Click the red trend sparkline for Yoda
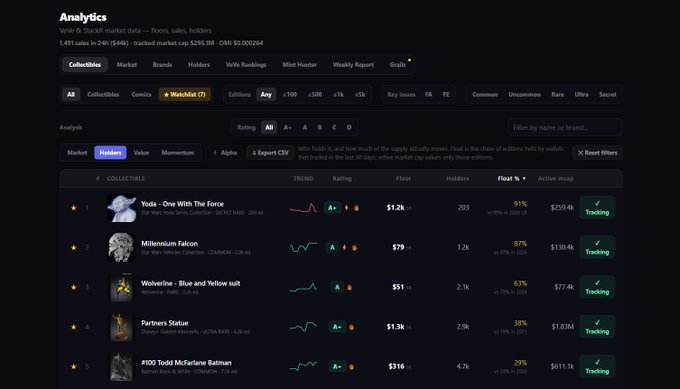The height and width of the screenshot is (389, 680). point(303,208)
